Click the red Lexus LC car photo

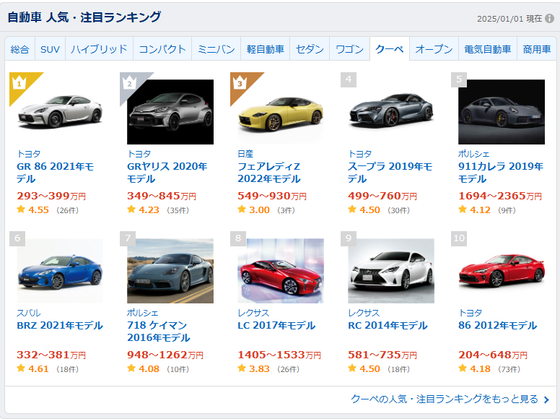click(x=281, y=271)
